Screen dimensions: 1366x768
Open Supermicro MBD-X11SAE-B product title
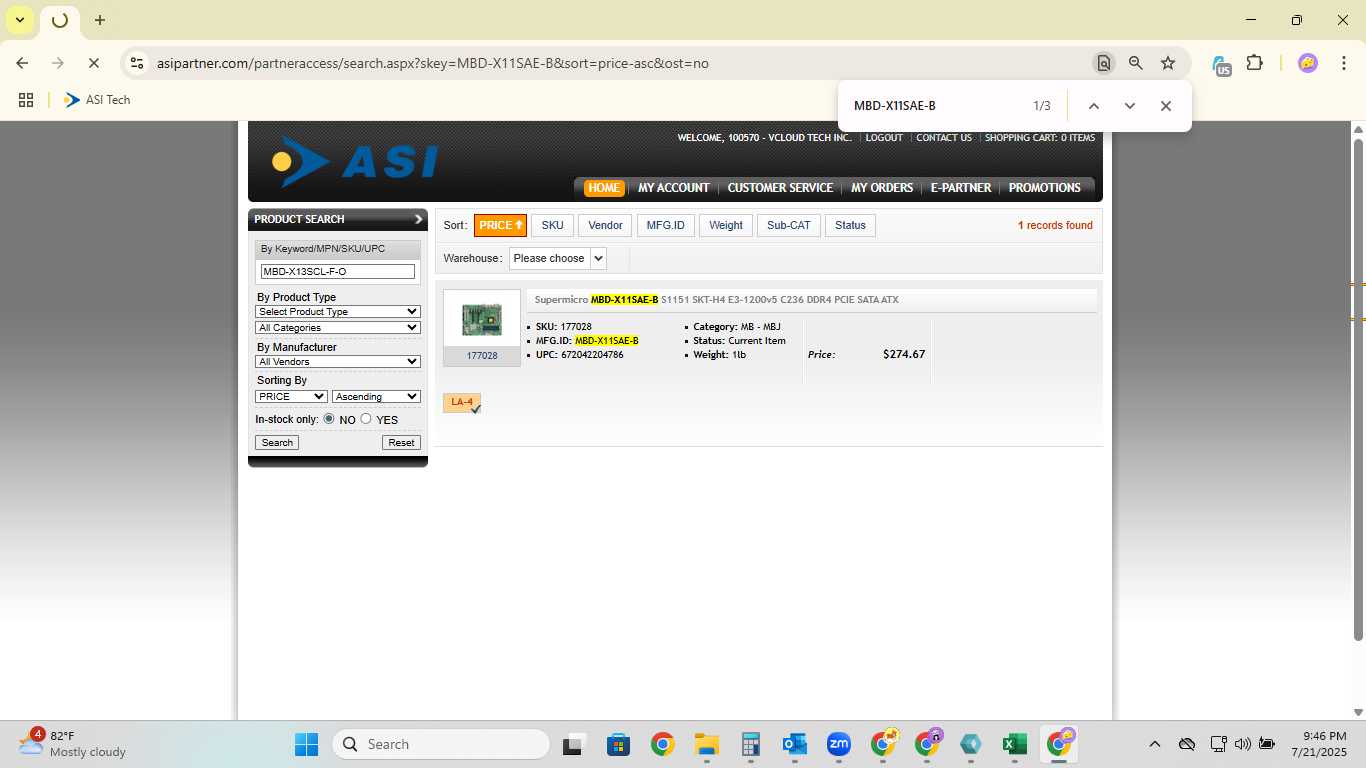716,300
